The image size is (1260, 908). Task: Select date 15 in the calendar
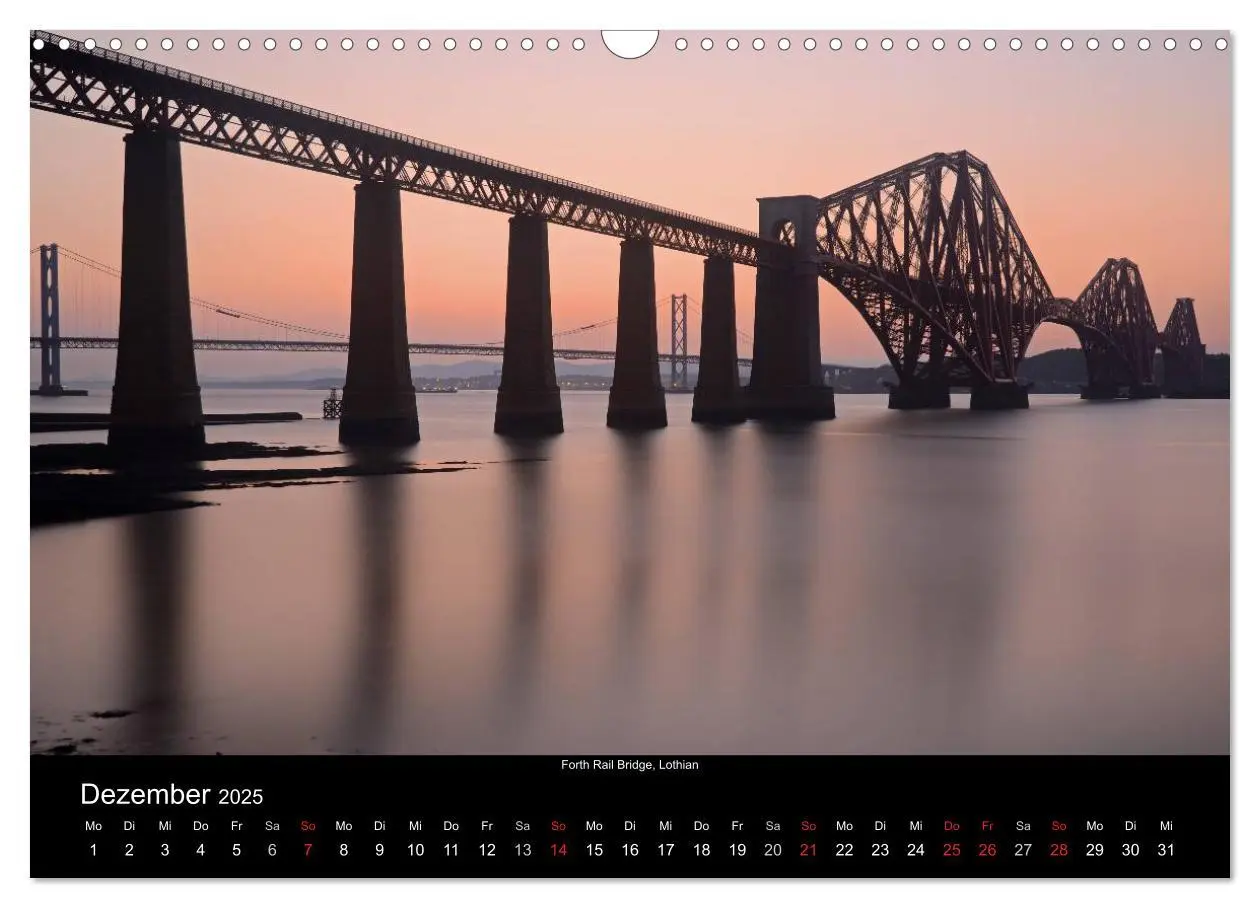tap(594, 850)
